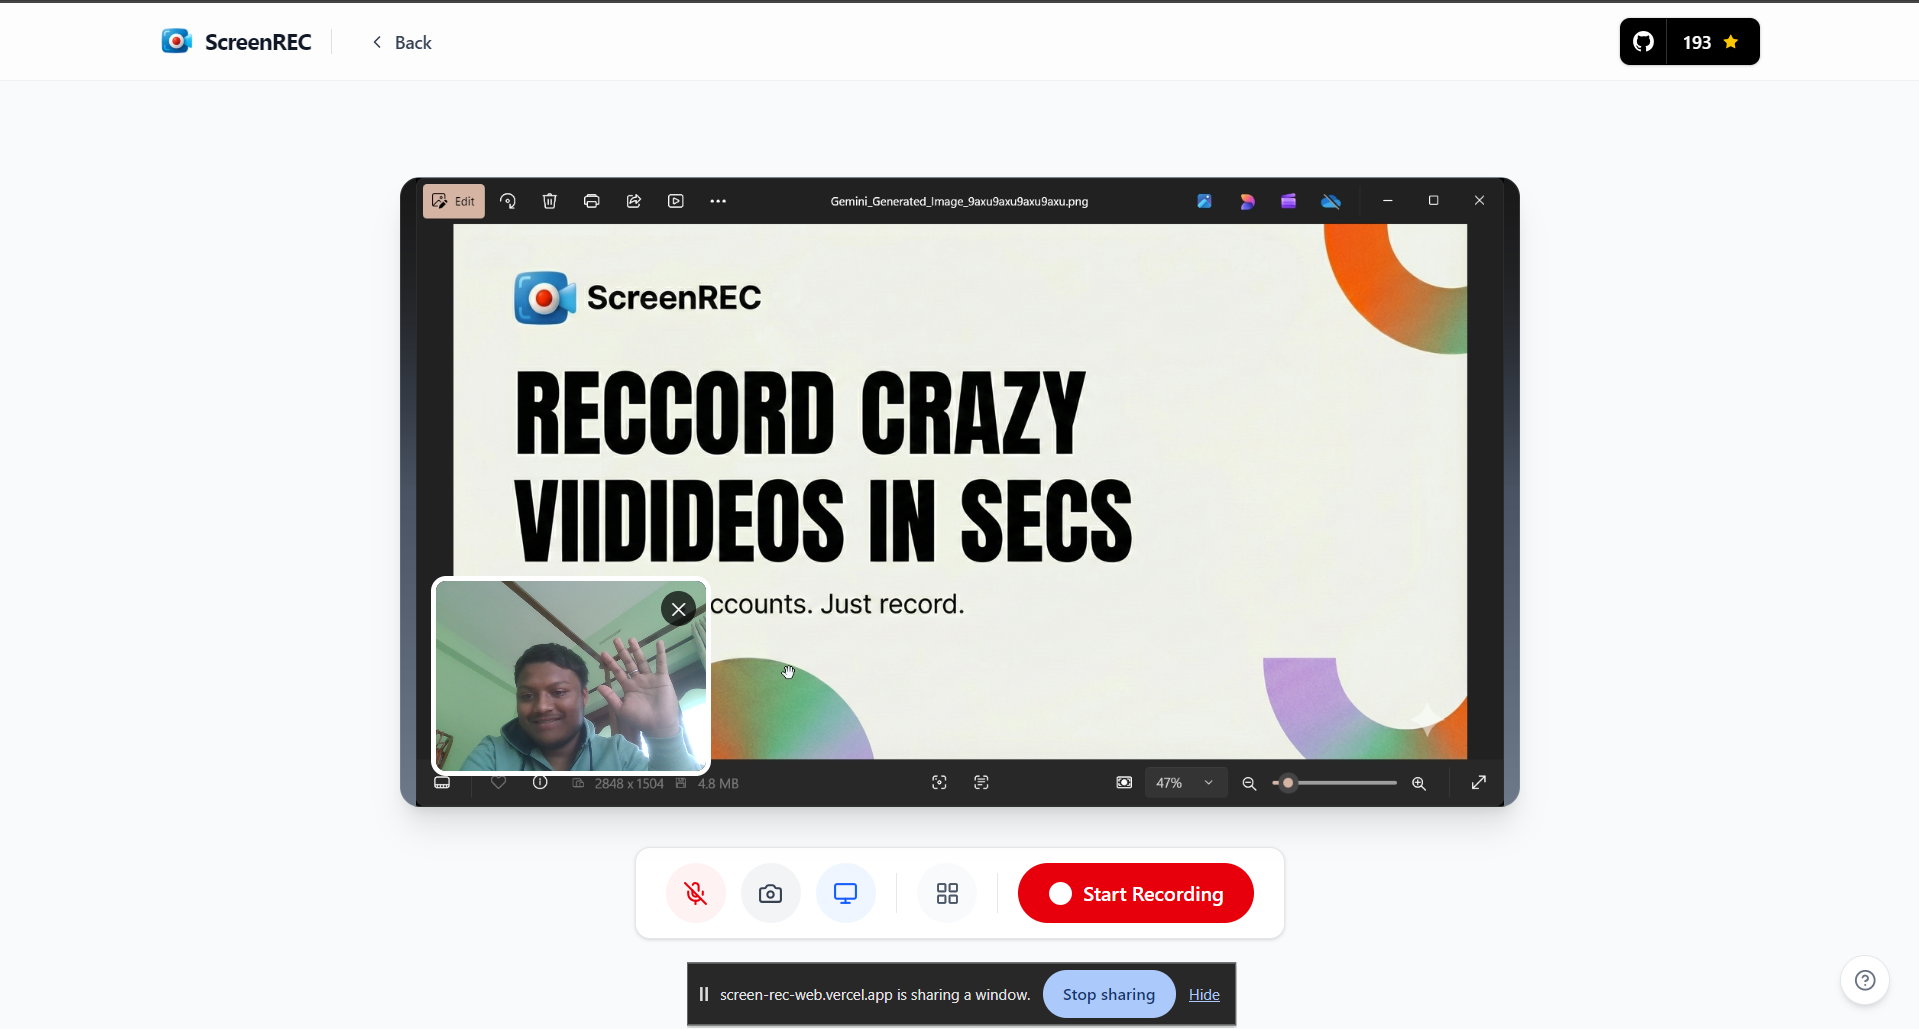Click the Rotate image icon
The height and width of the screenshot is (1029, 1919).
pos(508,200)
